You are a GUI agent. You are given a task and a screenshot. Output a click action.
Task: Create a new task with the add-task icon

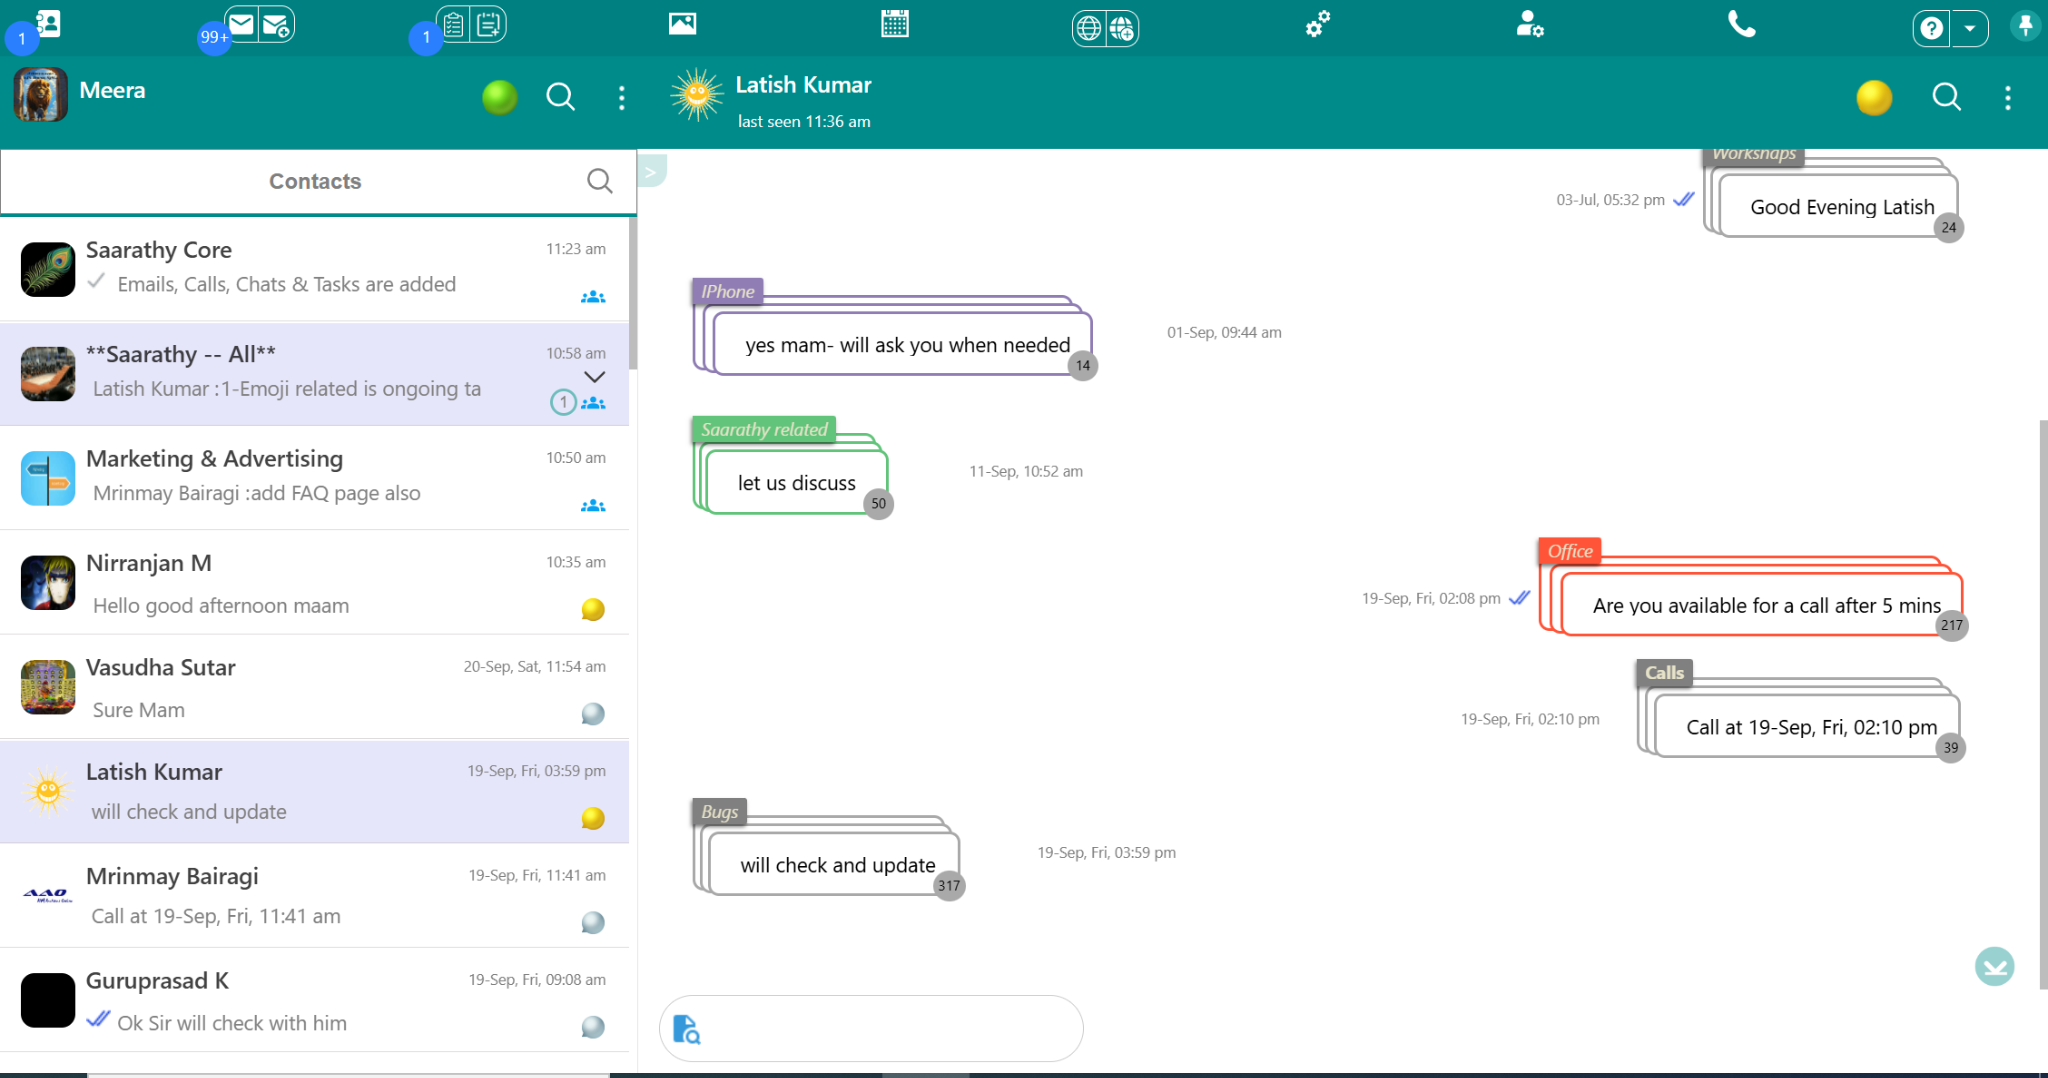tap(487, 23)
